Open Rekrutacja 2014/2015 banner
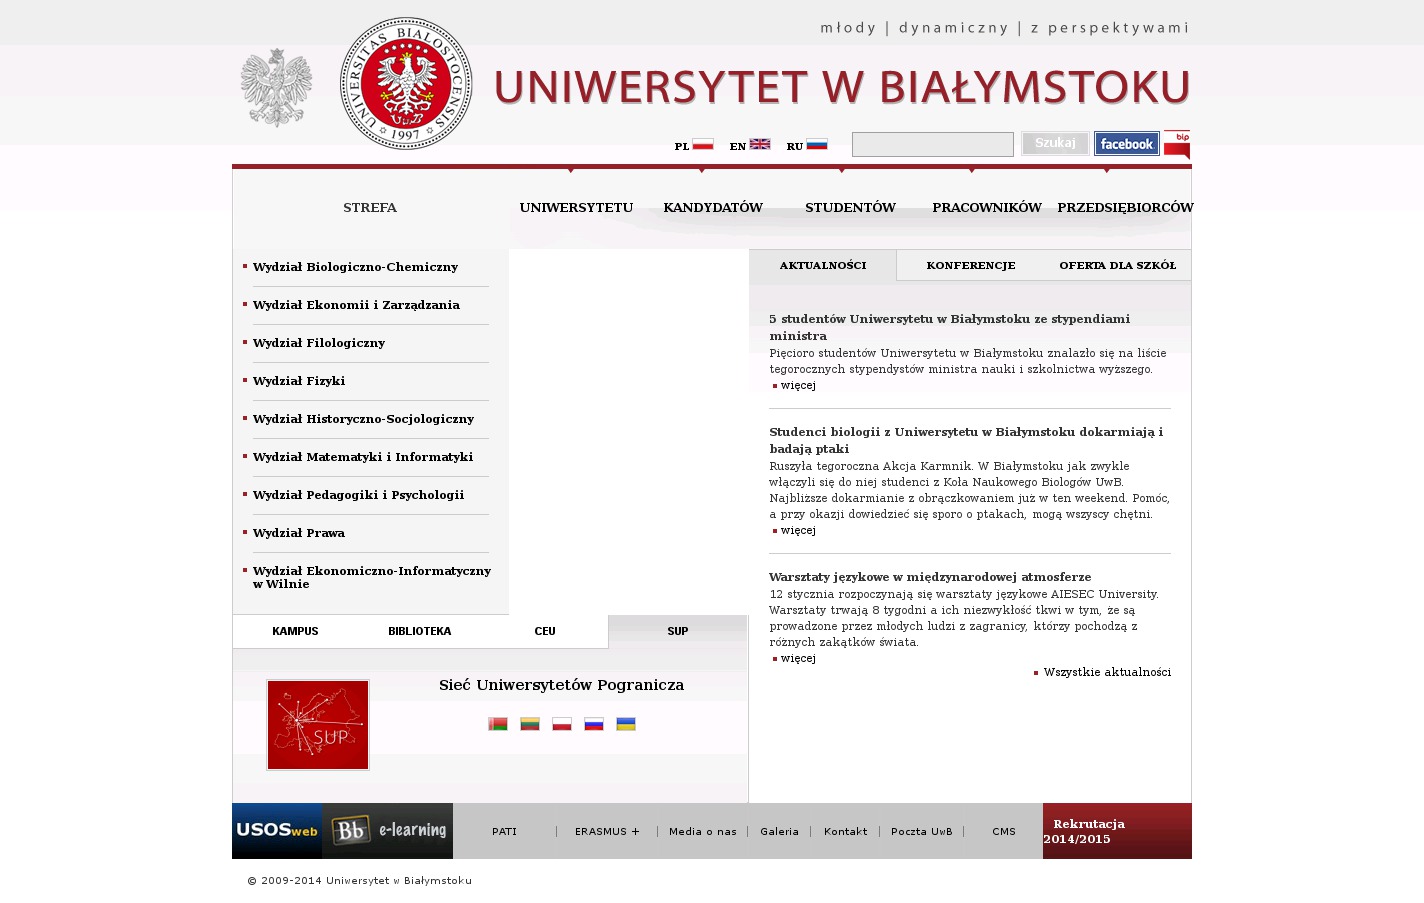 click(1116, 831)
